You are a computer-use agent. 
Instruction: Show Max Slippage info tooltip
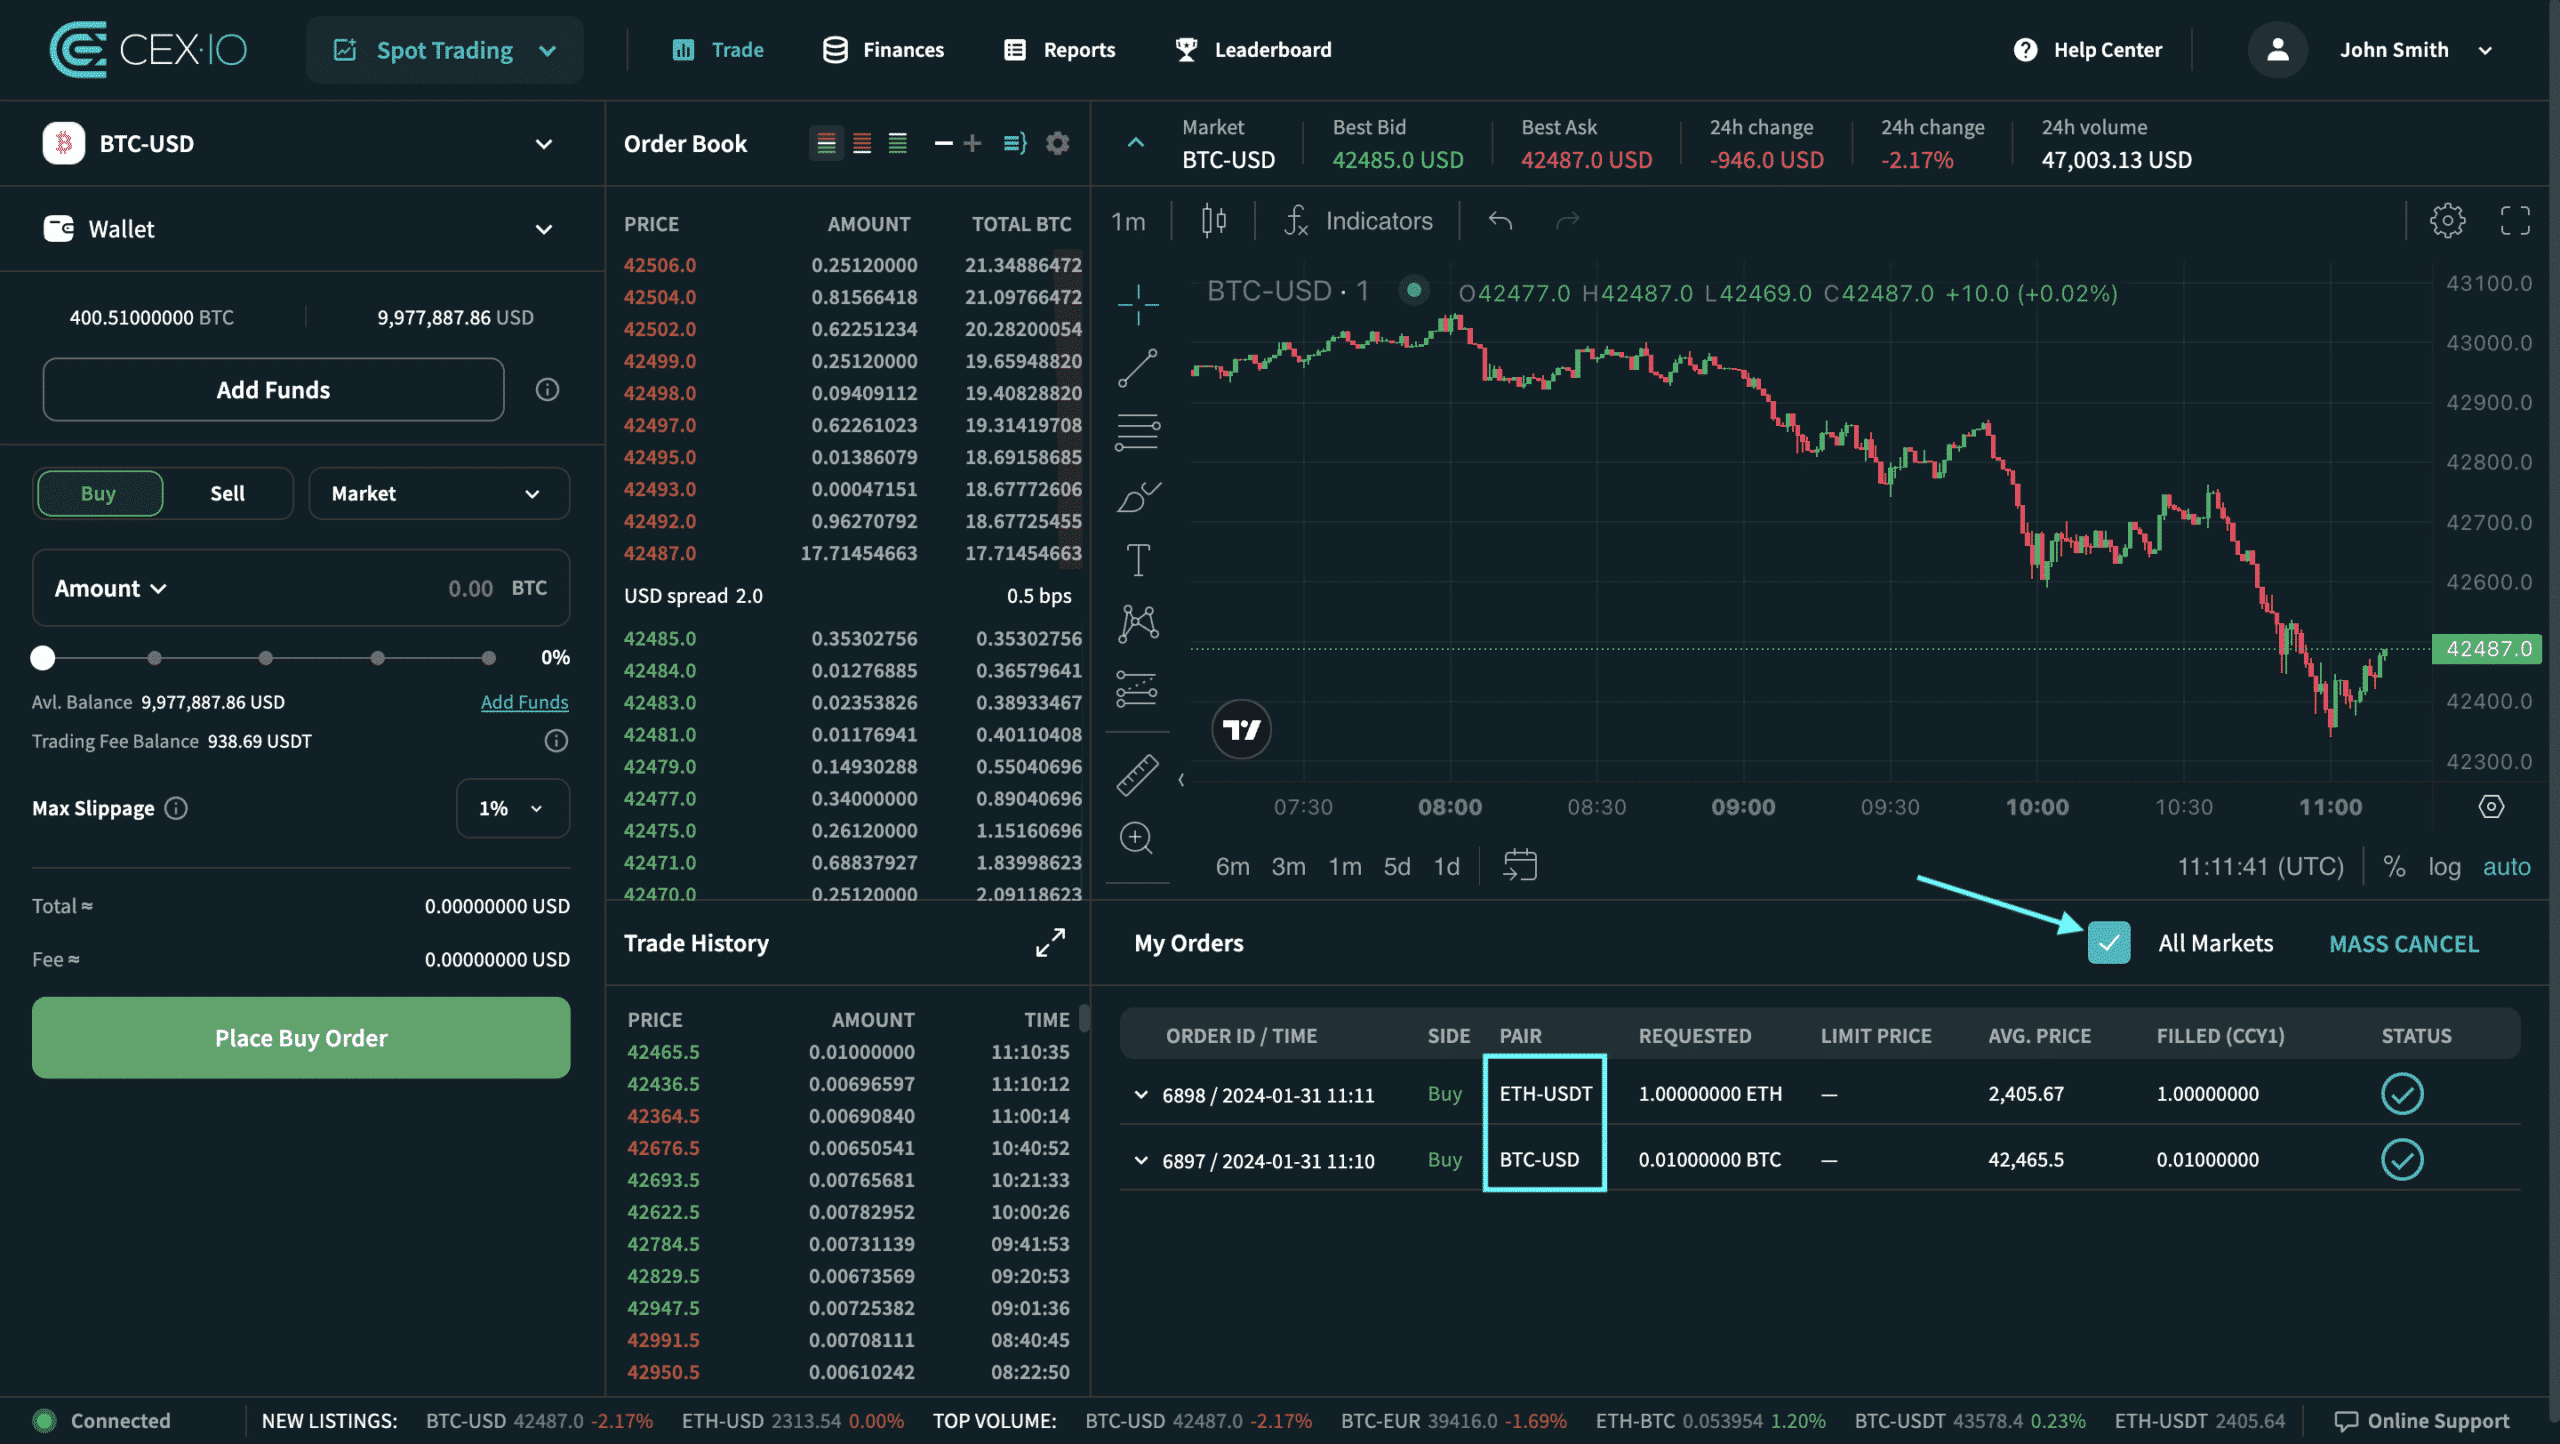(x=176, y=808)
